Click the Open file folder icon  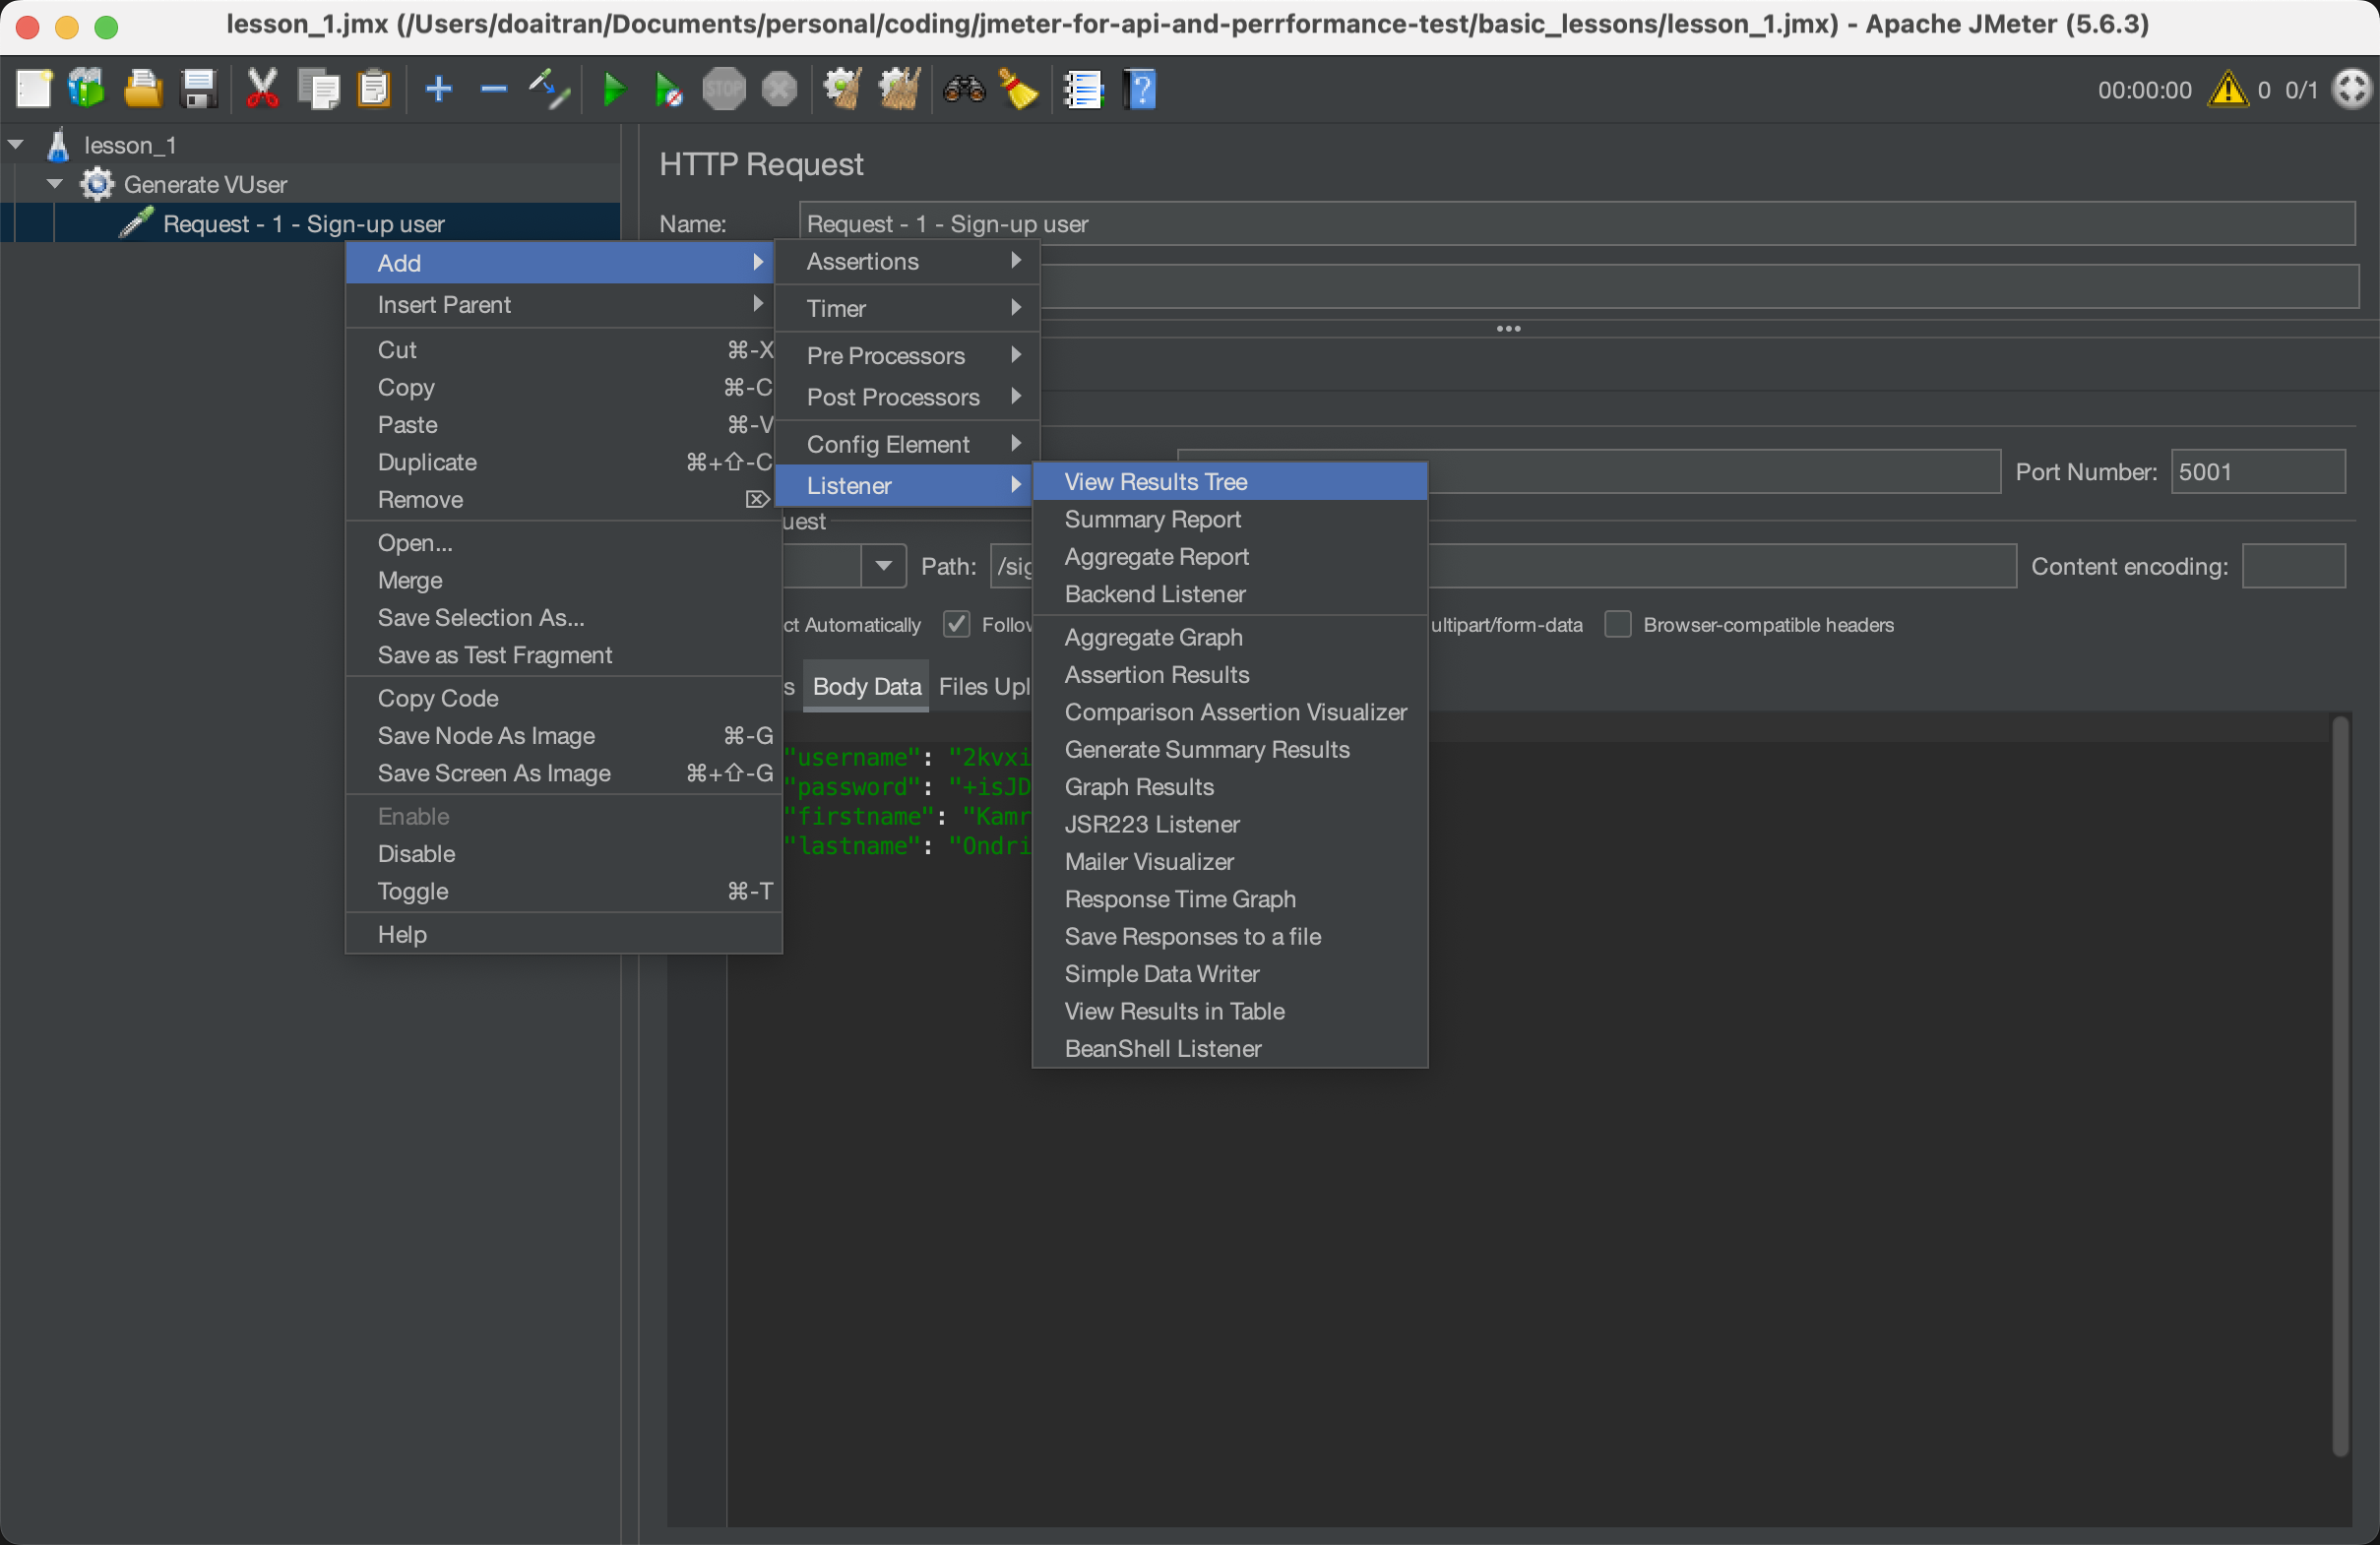143,89
